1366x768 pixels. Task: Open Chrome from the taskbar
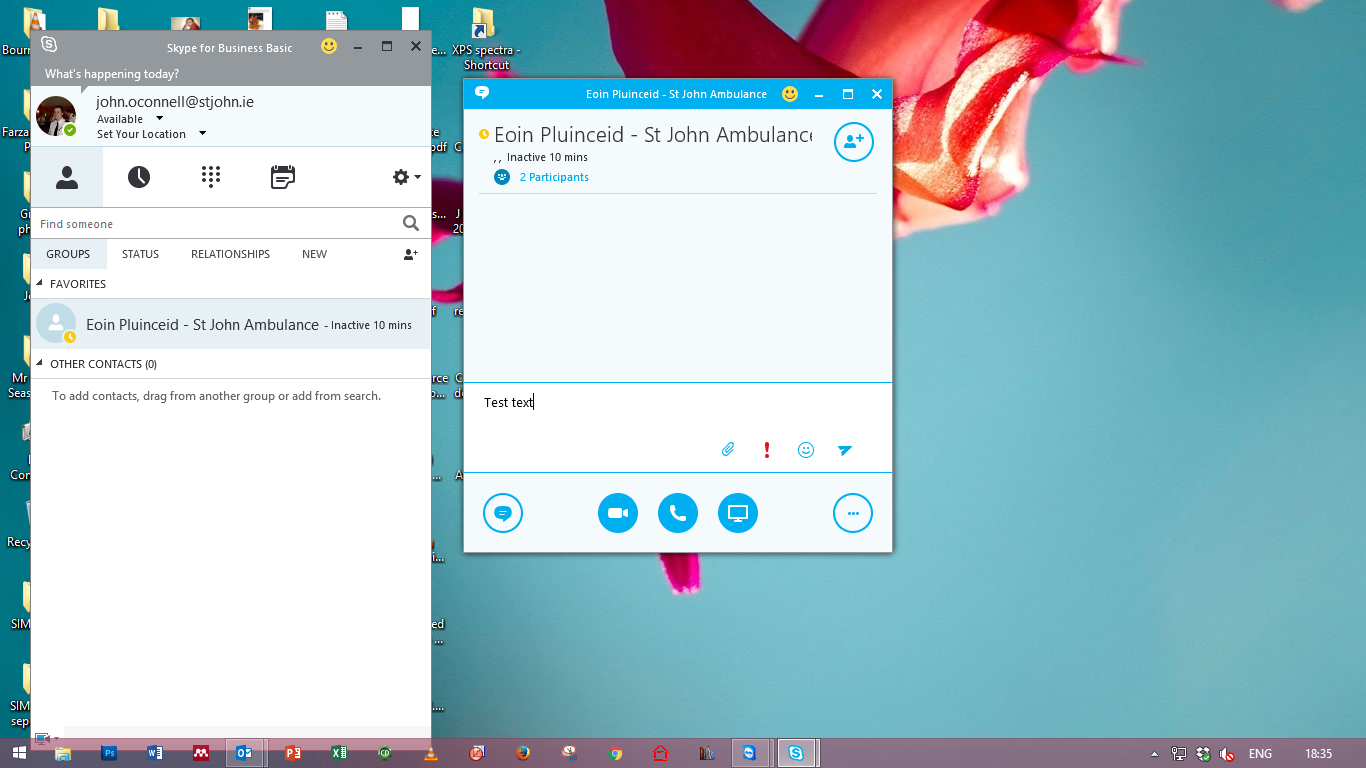click(615, 753)
